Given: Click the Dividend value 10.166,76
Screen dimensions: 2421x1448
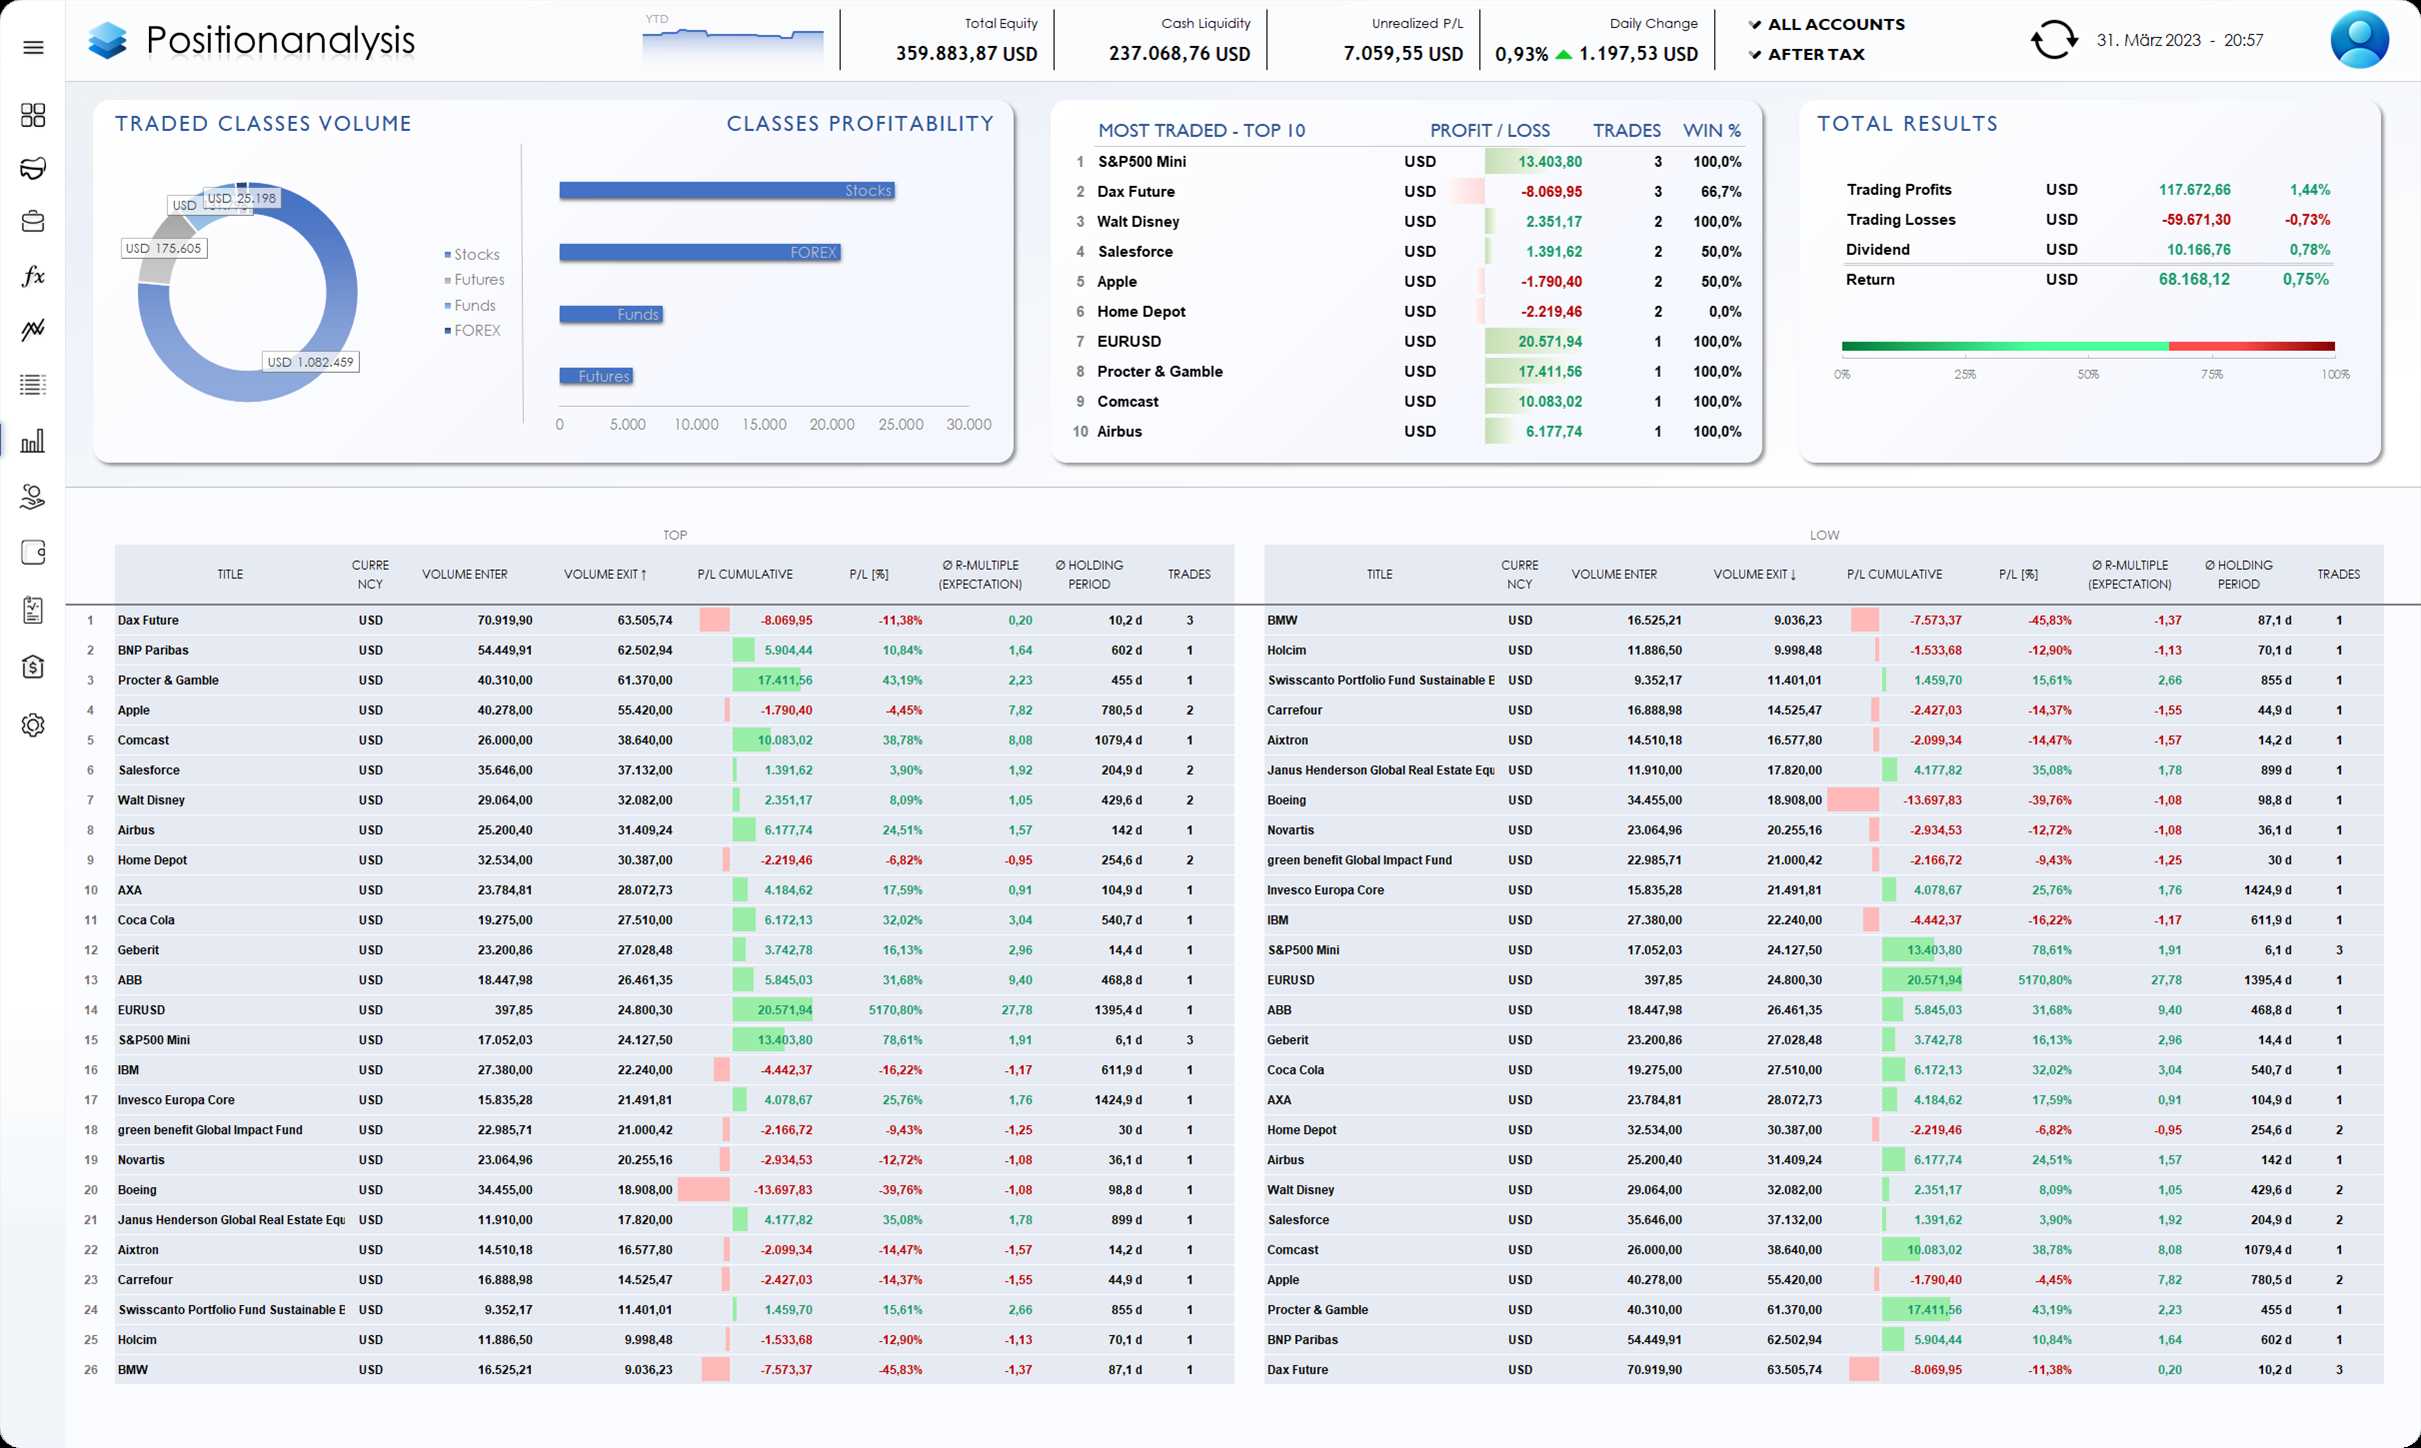Looking at the screenshot, I should pos(2198,249).
